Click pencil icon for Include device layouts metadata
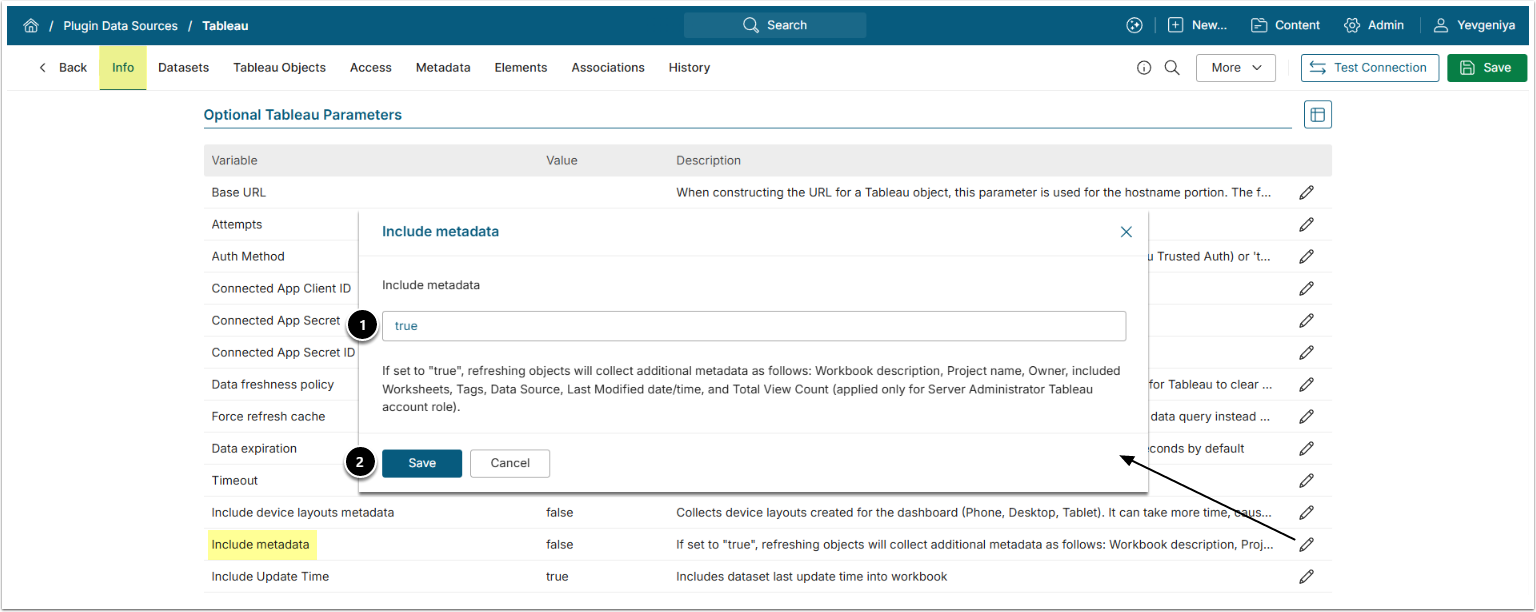 pos(1306,512)
